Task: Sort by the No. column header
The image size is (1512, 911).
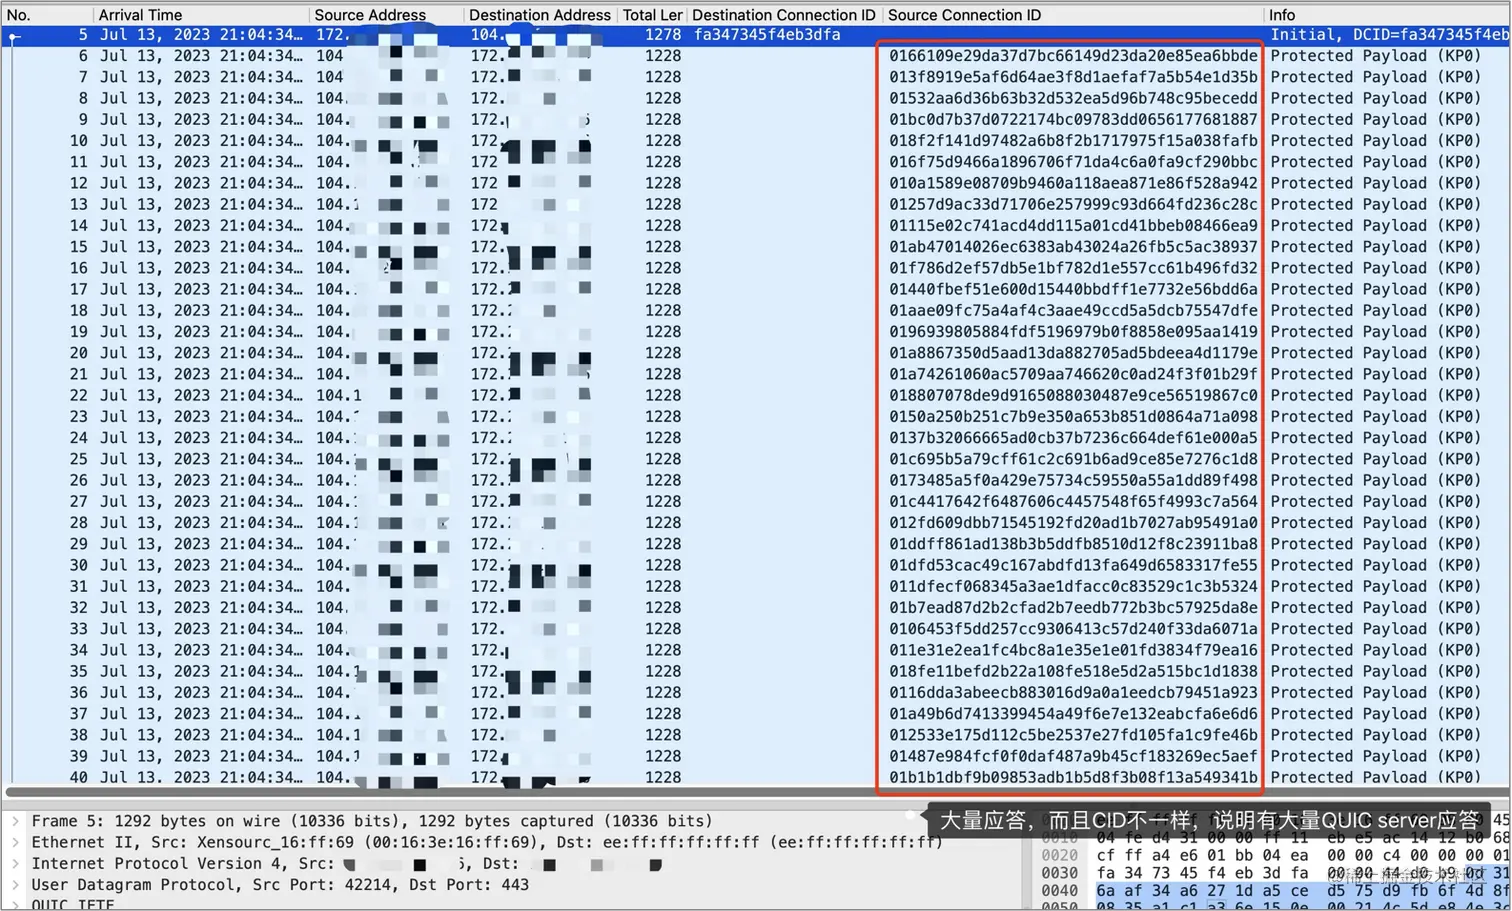Action: tap(47, 15)
